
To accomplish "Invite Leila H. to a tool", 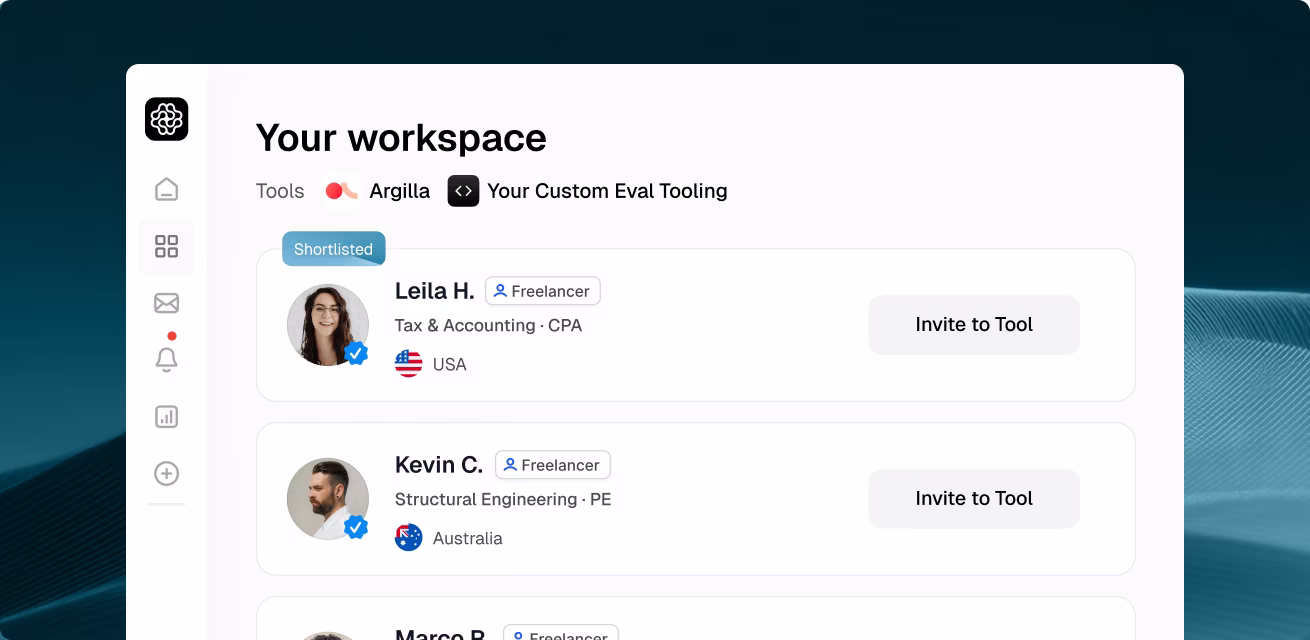I will (x=973, y=325).
